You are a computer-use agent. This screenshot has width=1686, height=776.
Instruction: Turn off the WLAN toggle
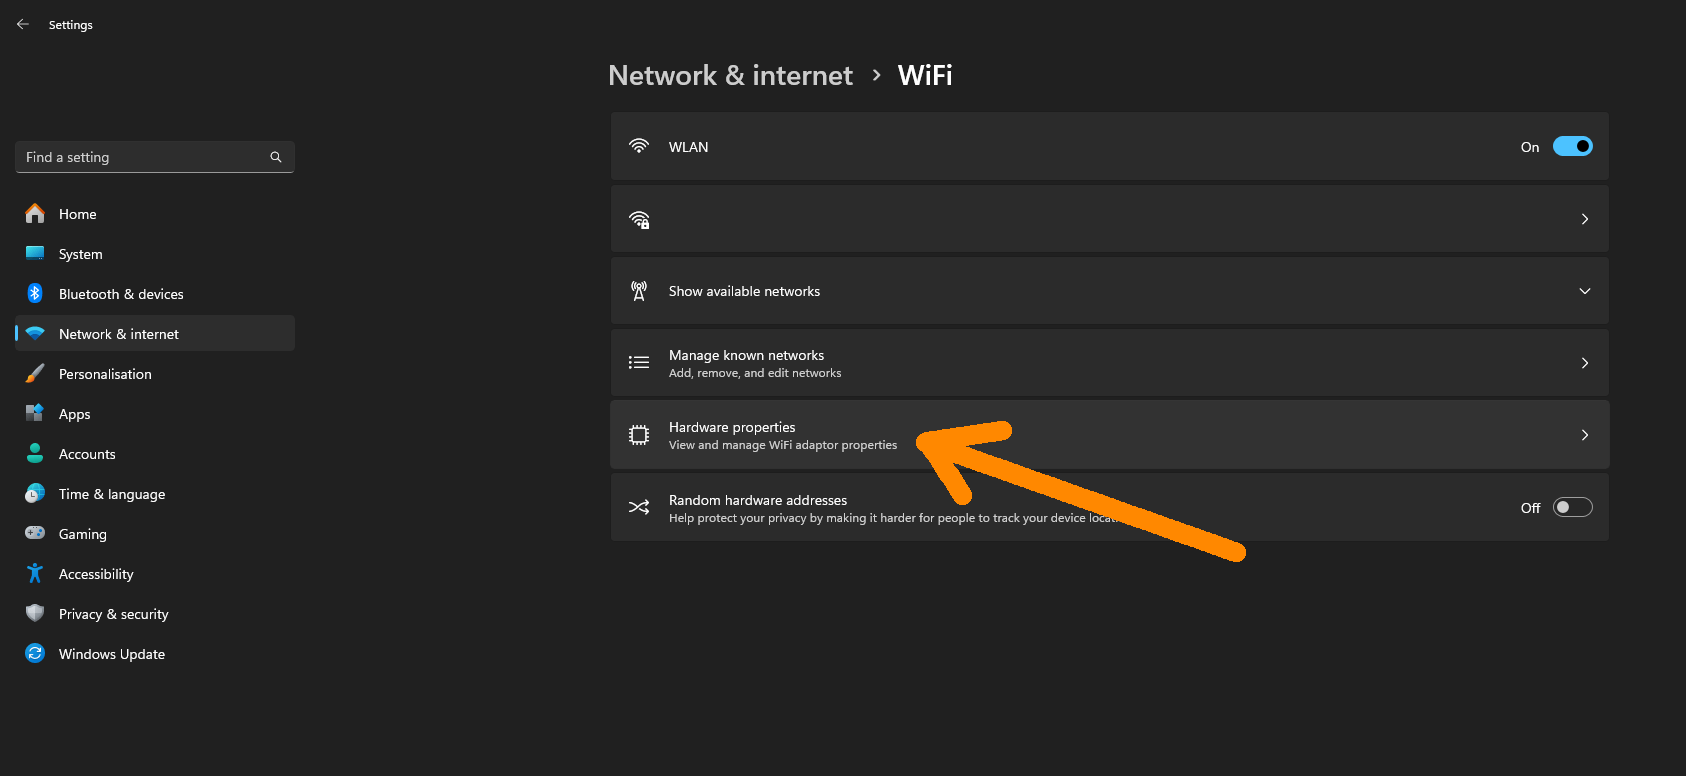(1572, 147)
